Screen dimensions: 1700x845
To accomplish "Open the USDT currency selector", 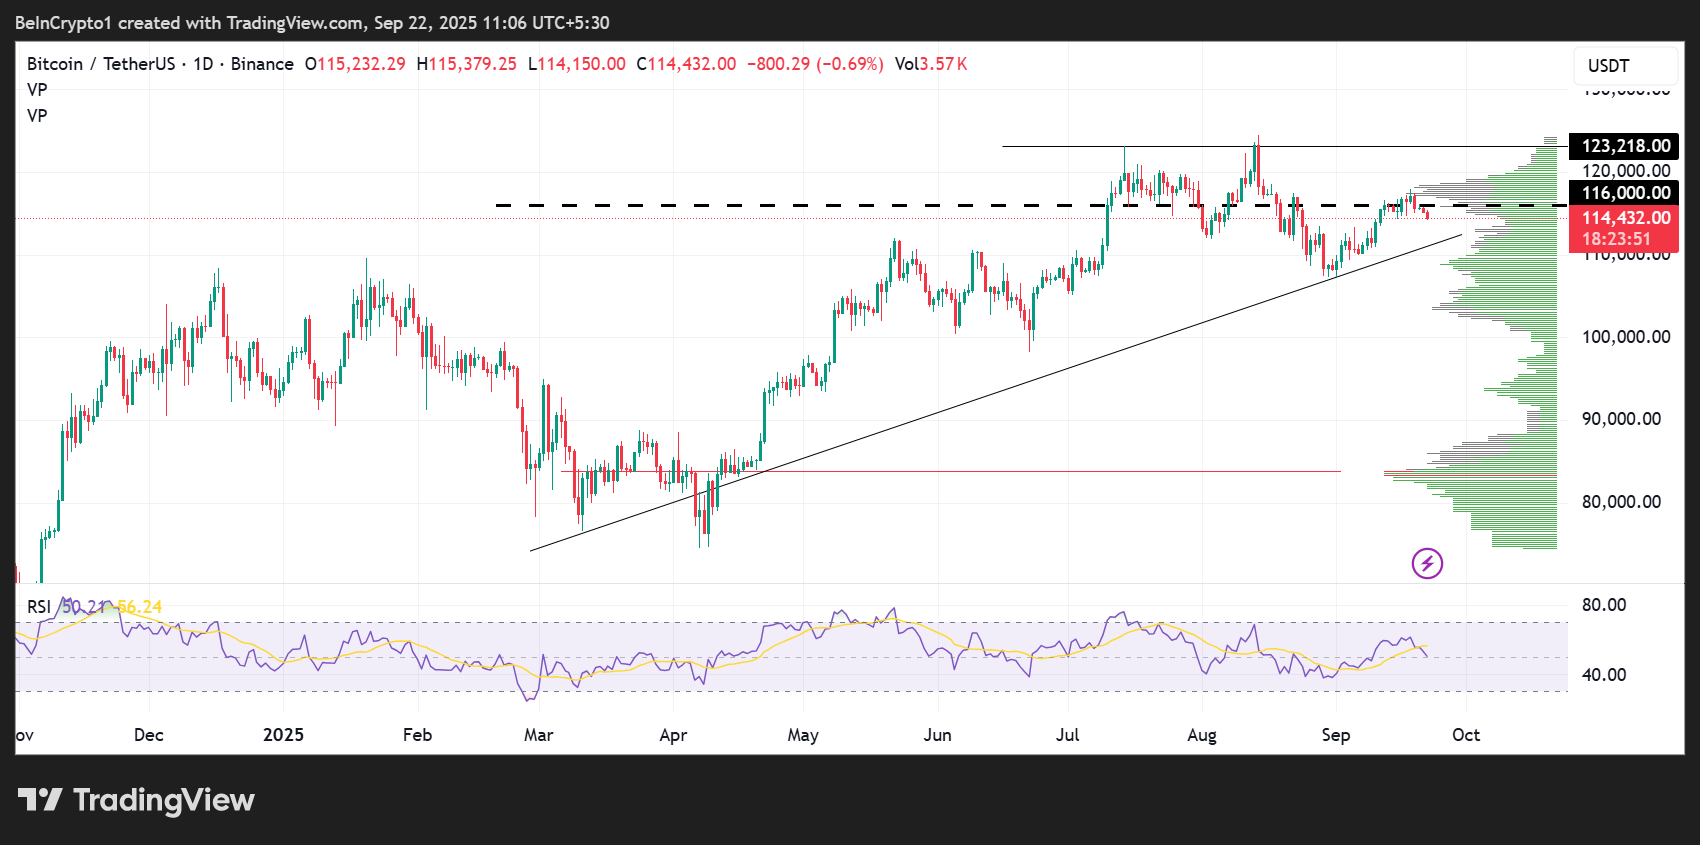I will tap(1624, 66).
